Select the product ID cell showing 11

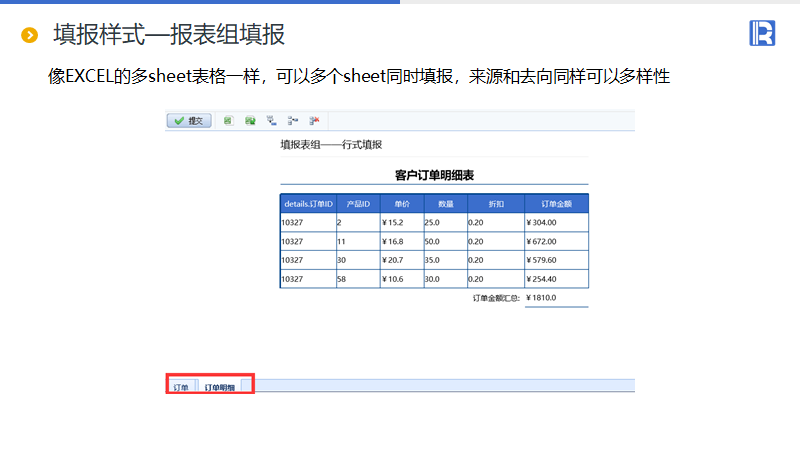tap(358, 241)
